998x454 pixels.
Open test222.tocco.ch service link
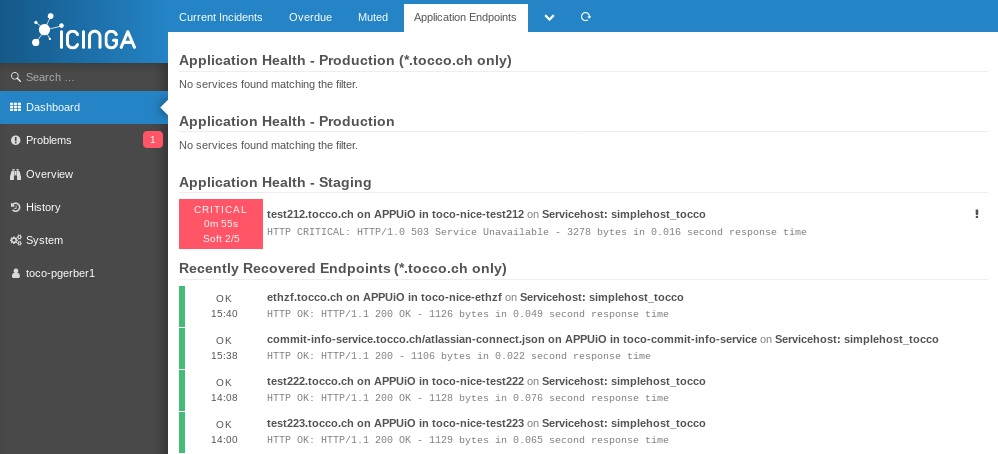click(395, 381)
